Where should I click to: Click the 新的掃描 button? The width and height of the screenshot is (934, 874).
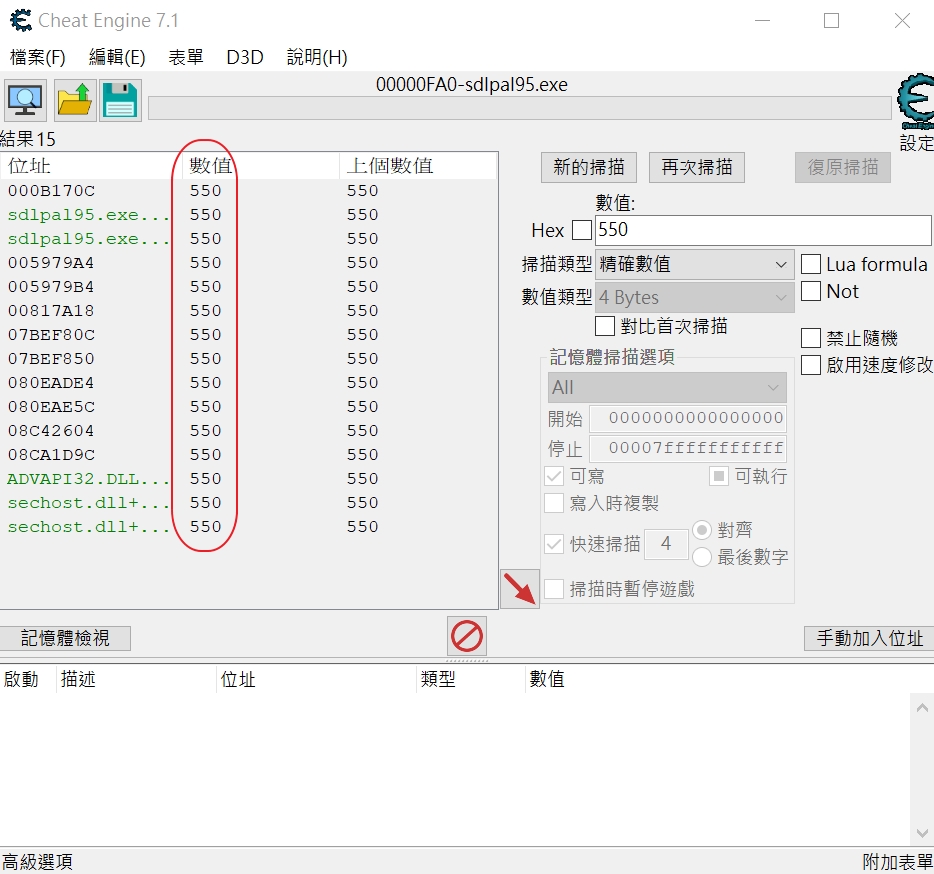[x=589, y=167]
